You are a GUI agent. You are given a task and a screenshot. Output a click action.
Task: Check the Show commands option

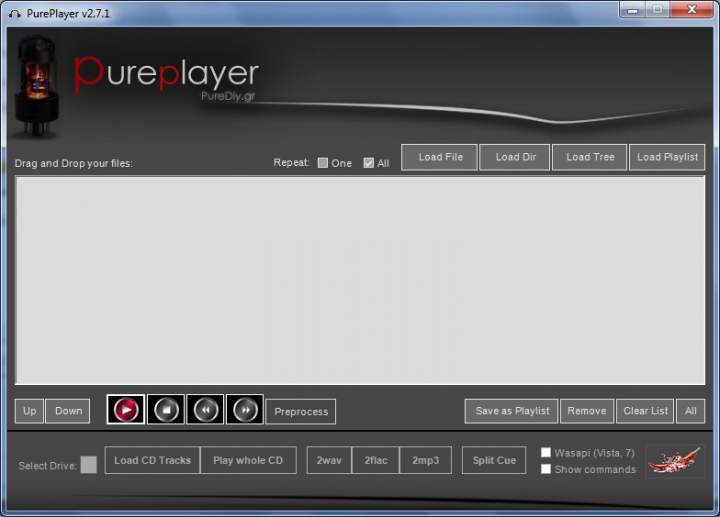tap(546, 469)
